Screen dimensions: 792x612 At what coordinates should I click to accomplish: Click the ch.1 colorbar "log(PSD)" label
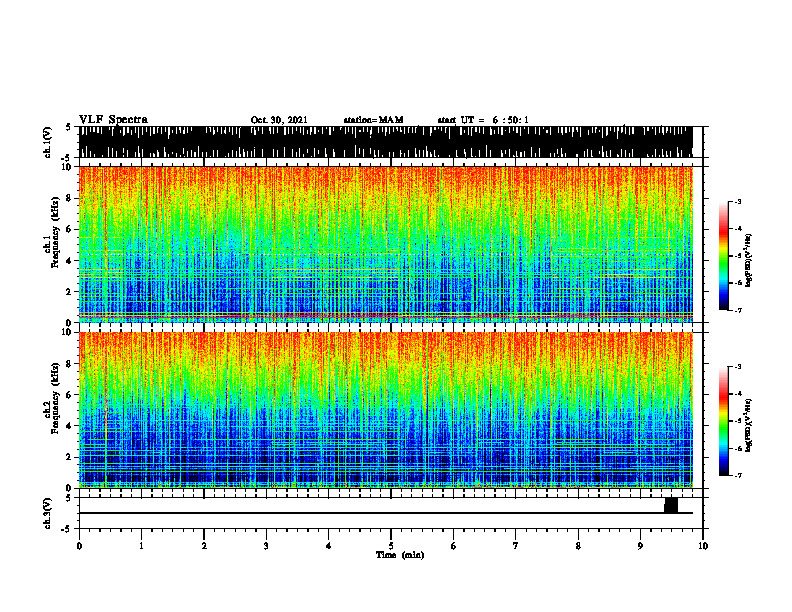tap(749, 261)
